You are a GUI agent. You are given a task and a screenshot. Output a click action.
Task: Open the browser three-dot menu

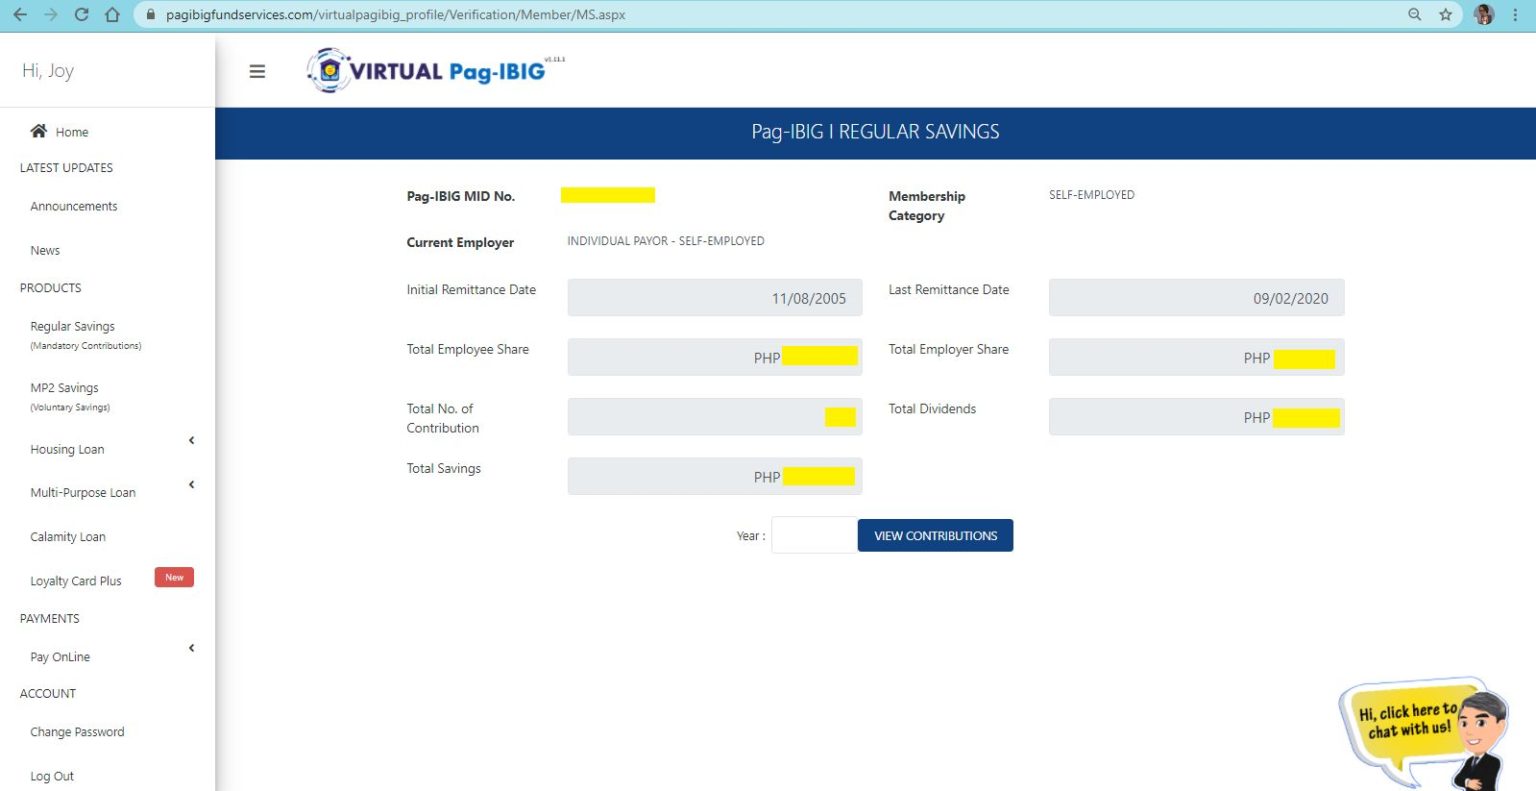[x=1516, y=14]
